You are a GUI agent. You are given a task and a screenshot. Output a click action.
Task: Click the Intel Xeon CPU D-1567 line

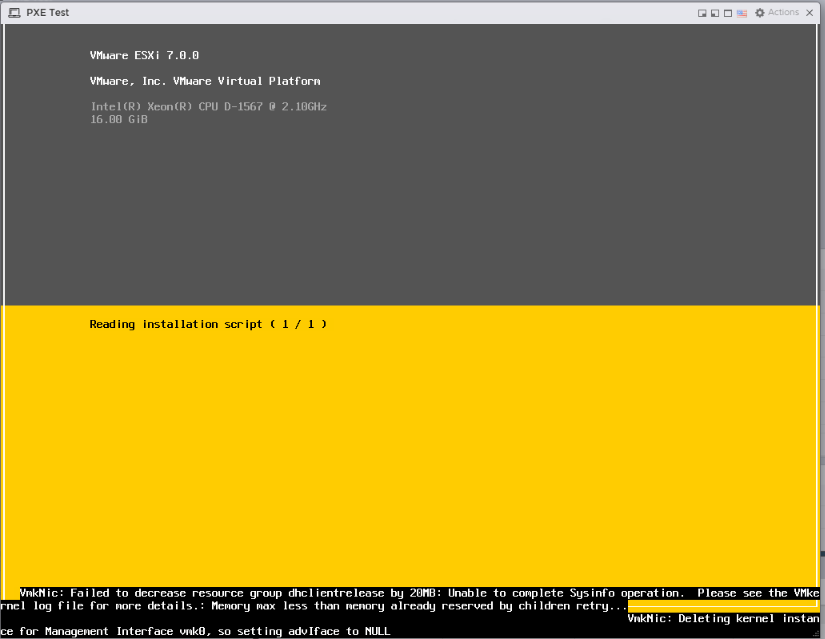click(x=208, y=106)
